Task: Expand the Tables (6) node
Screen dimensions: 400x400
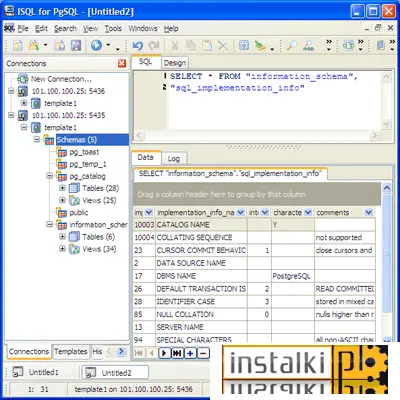Action: [62, 237]
